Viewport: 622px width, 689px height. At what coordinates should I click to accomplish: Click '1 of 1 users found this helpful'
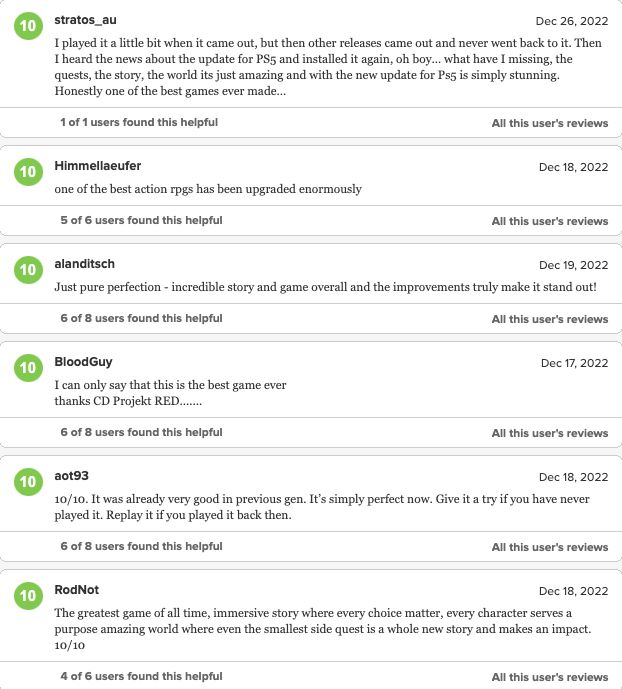pyautogui.click(x=139, y=122)
